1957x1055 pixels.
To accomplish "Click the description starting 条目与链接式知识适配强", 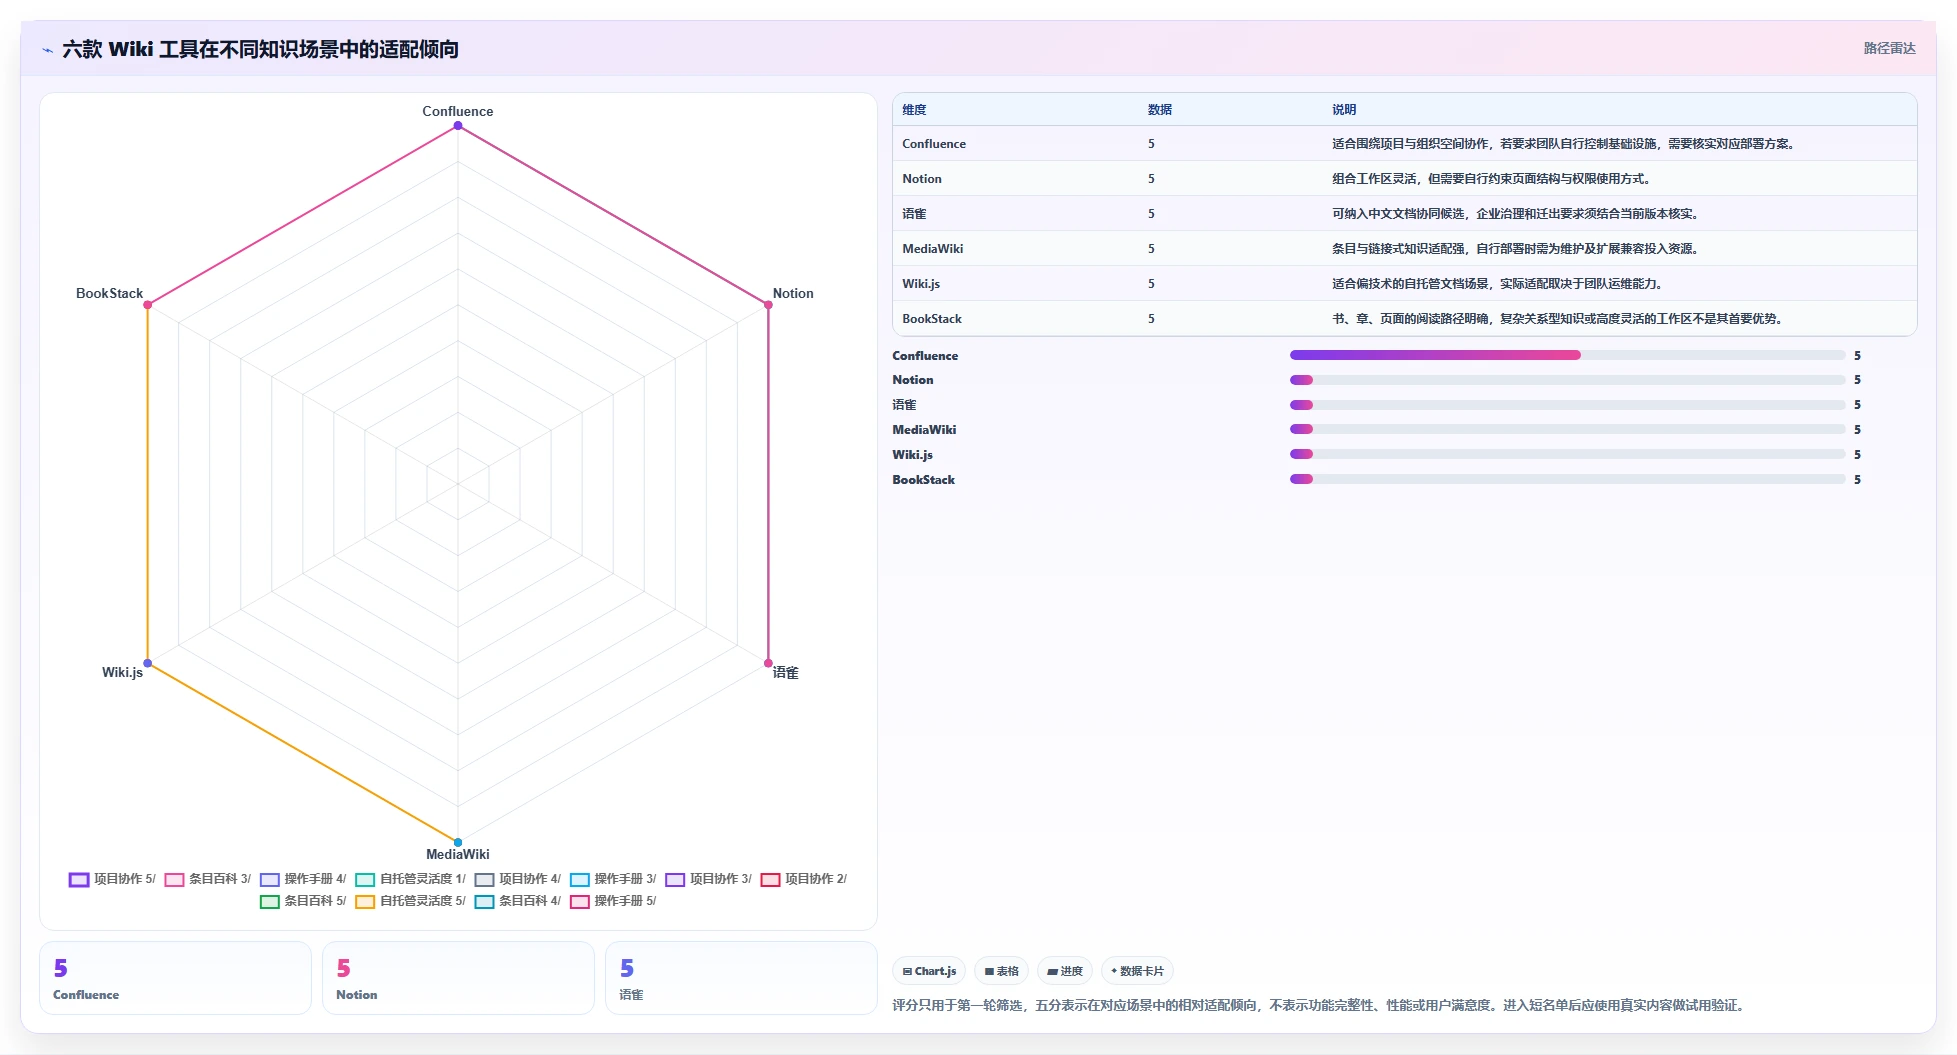I will [x=1517, y=249].
